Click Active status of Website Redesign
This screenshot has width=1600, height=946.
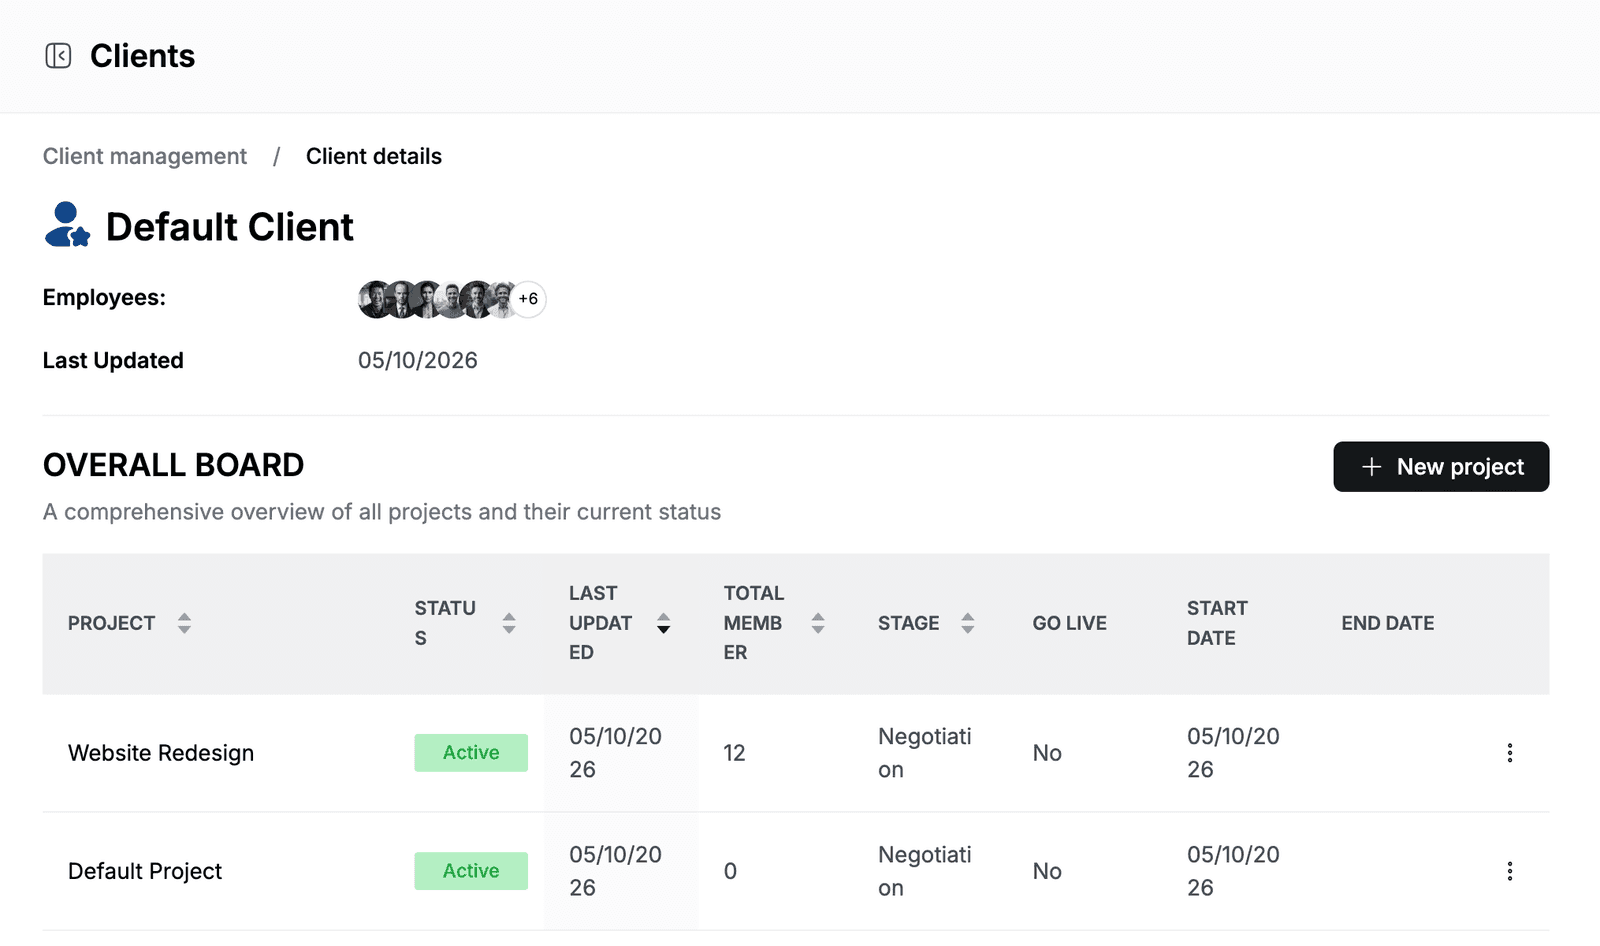click(x=471, y=753)
